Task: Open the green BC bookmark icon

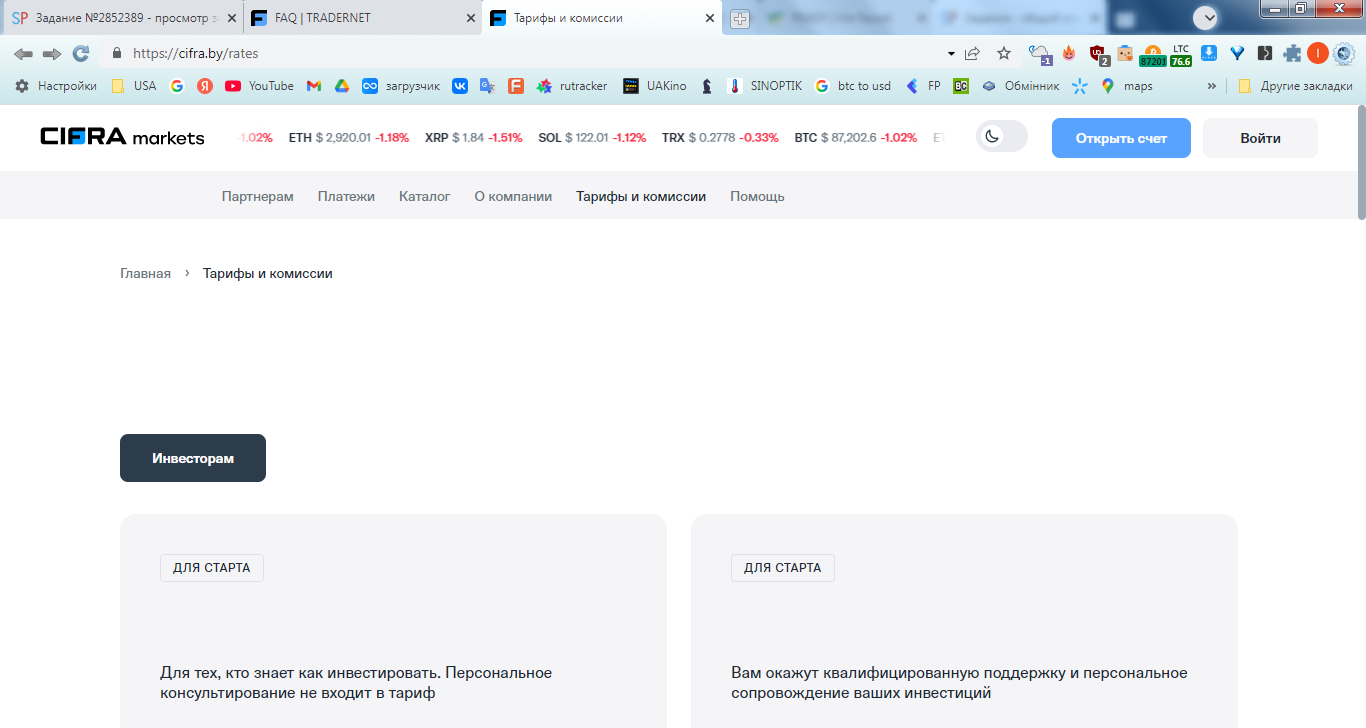Action: (961, 86)
